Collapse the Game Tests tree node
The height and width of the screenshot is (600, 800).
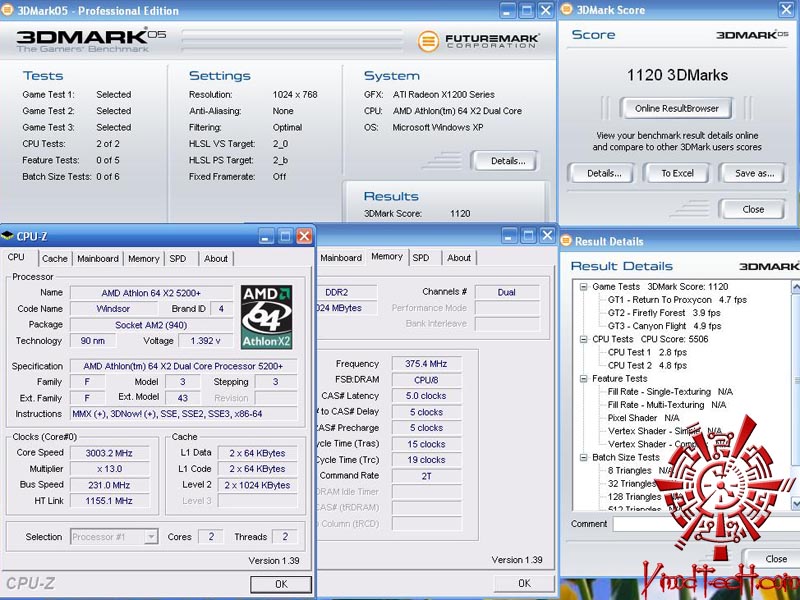583,287
